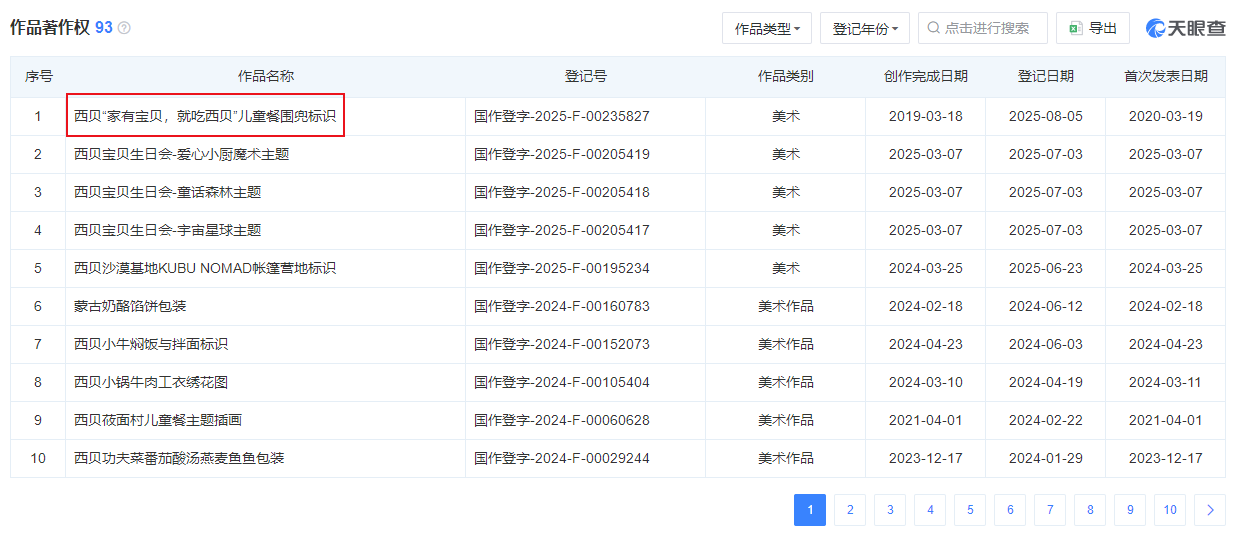Click the help question mark icon beside 作品著作权
1234x536 pixels.
(124, 28)
